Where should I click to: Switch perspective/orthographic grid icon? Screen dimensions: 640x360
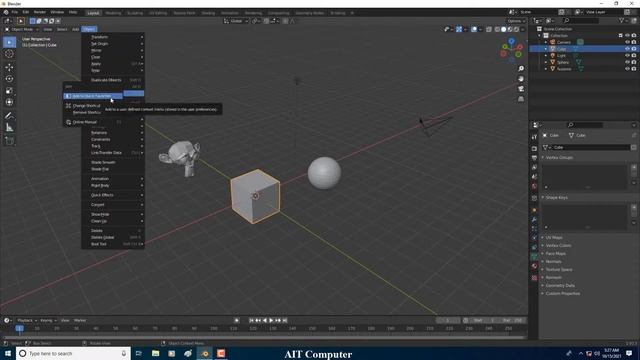(521, 99)
